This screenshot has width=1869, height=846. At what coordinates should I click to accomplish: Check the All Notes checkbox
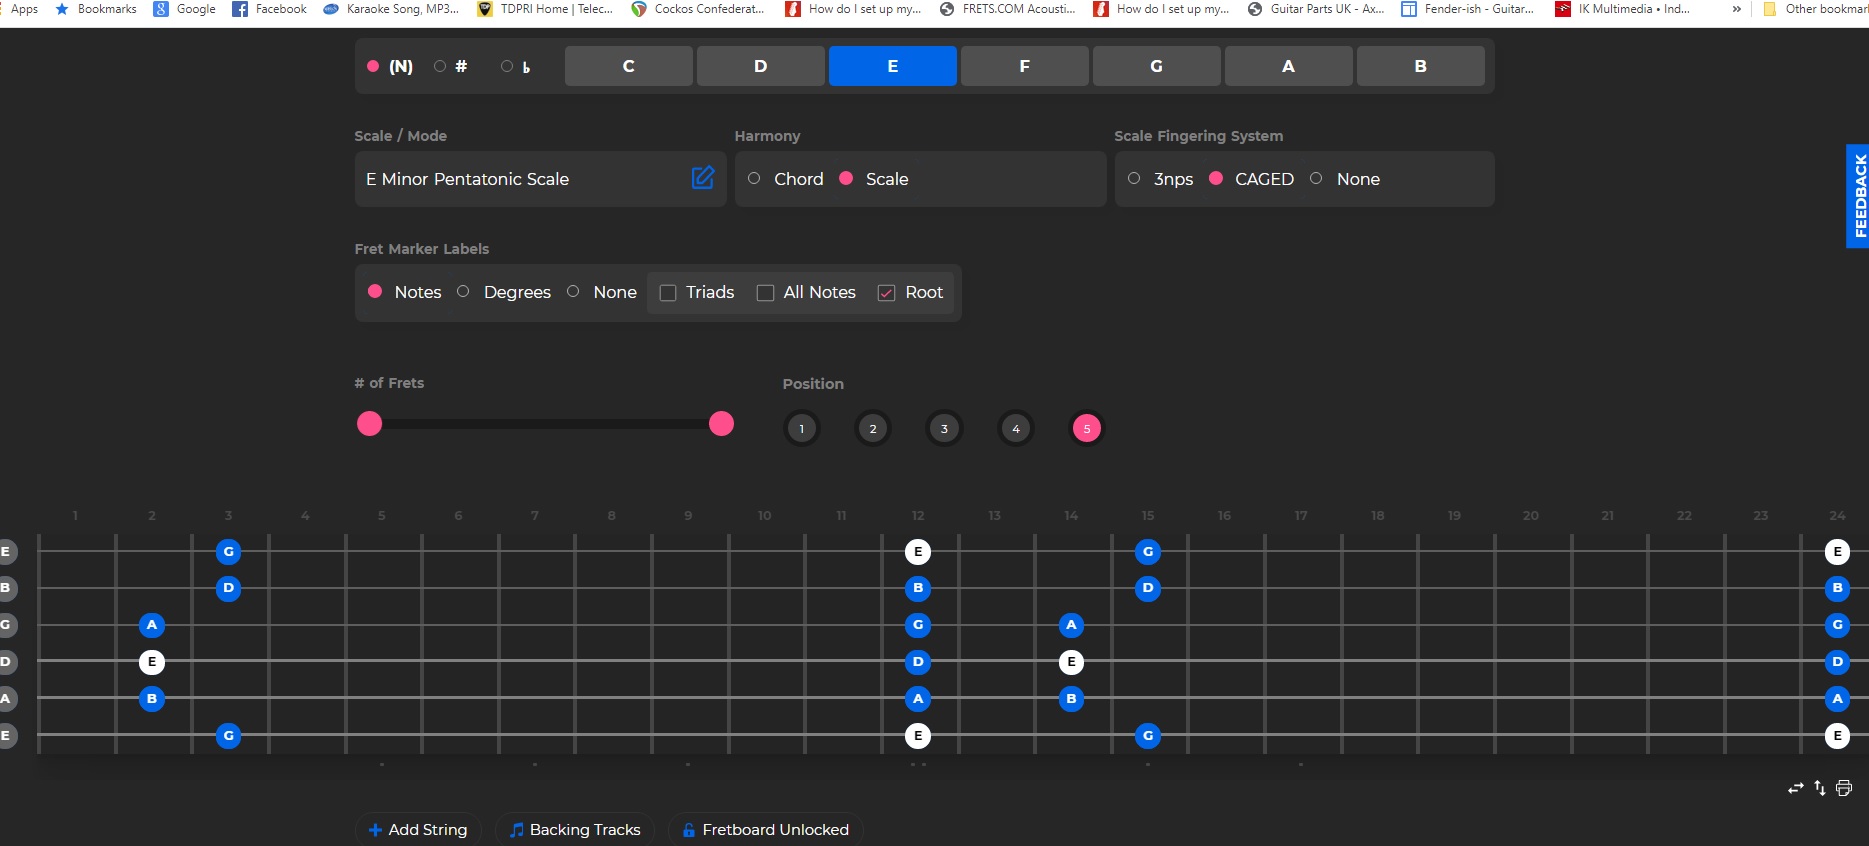coord(765,292)
